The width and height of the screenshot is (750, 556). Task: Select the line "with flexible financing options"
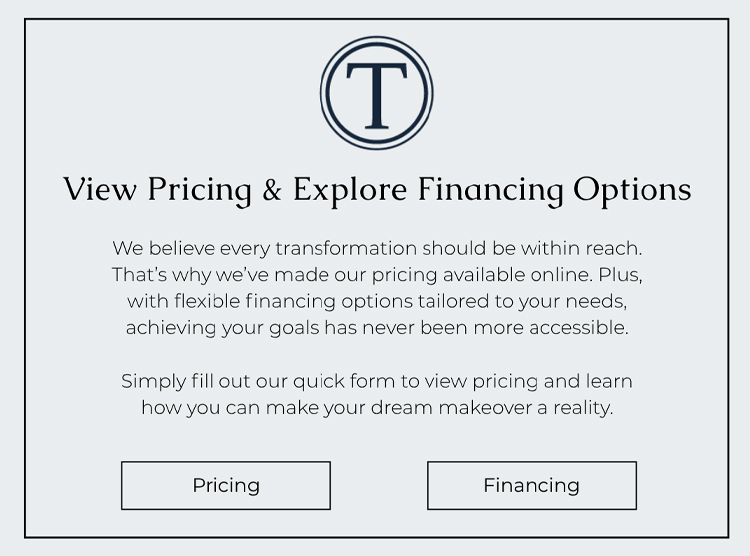click(x=377, y=301)
